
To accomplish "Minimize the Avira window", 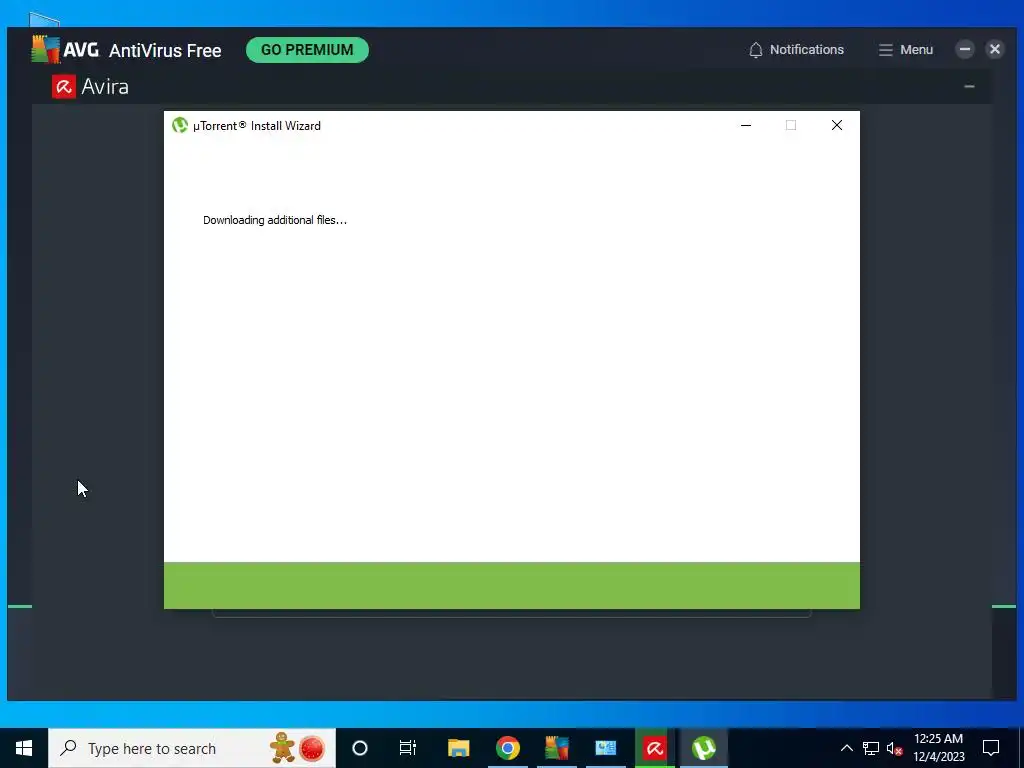I will (969, 86).
